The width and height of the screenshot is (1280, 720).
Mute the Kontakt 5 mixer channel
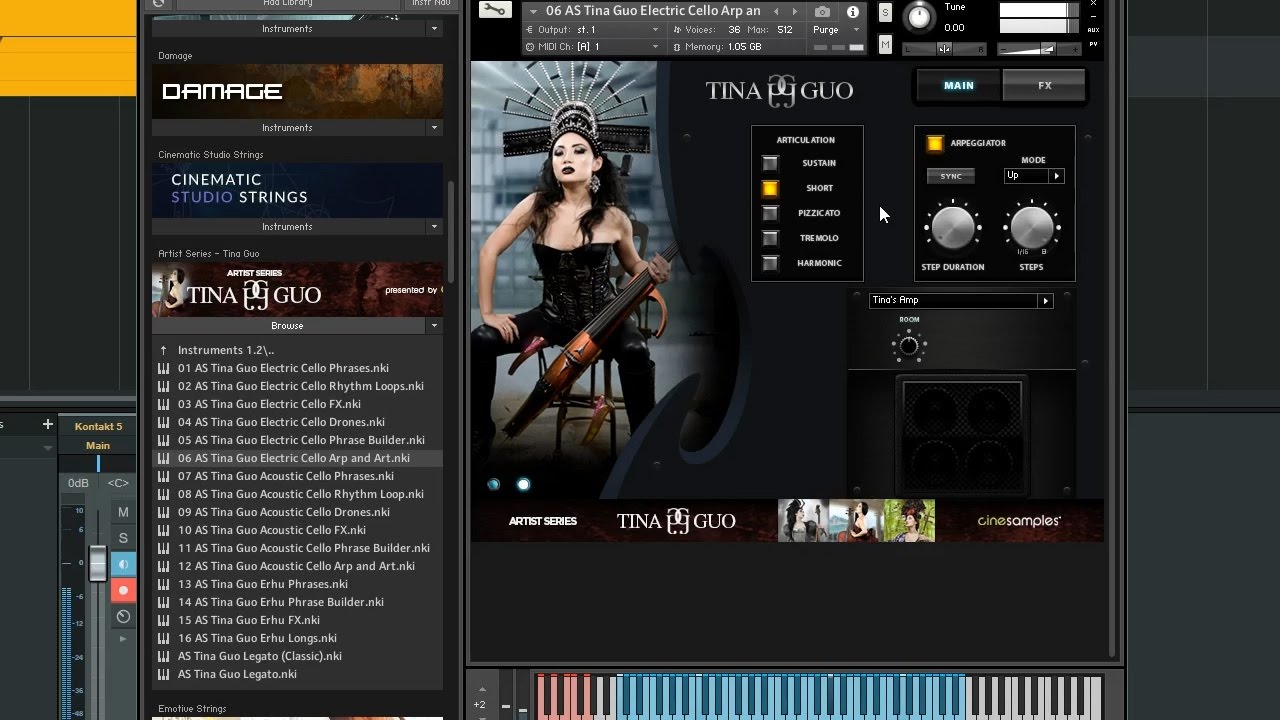[123, 512]
